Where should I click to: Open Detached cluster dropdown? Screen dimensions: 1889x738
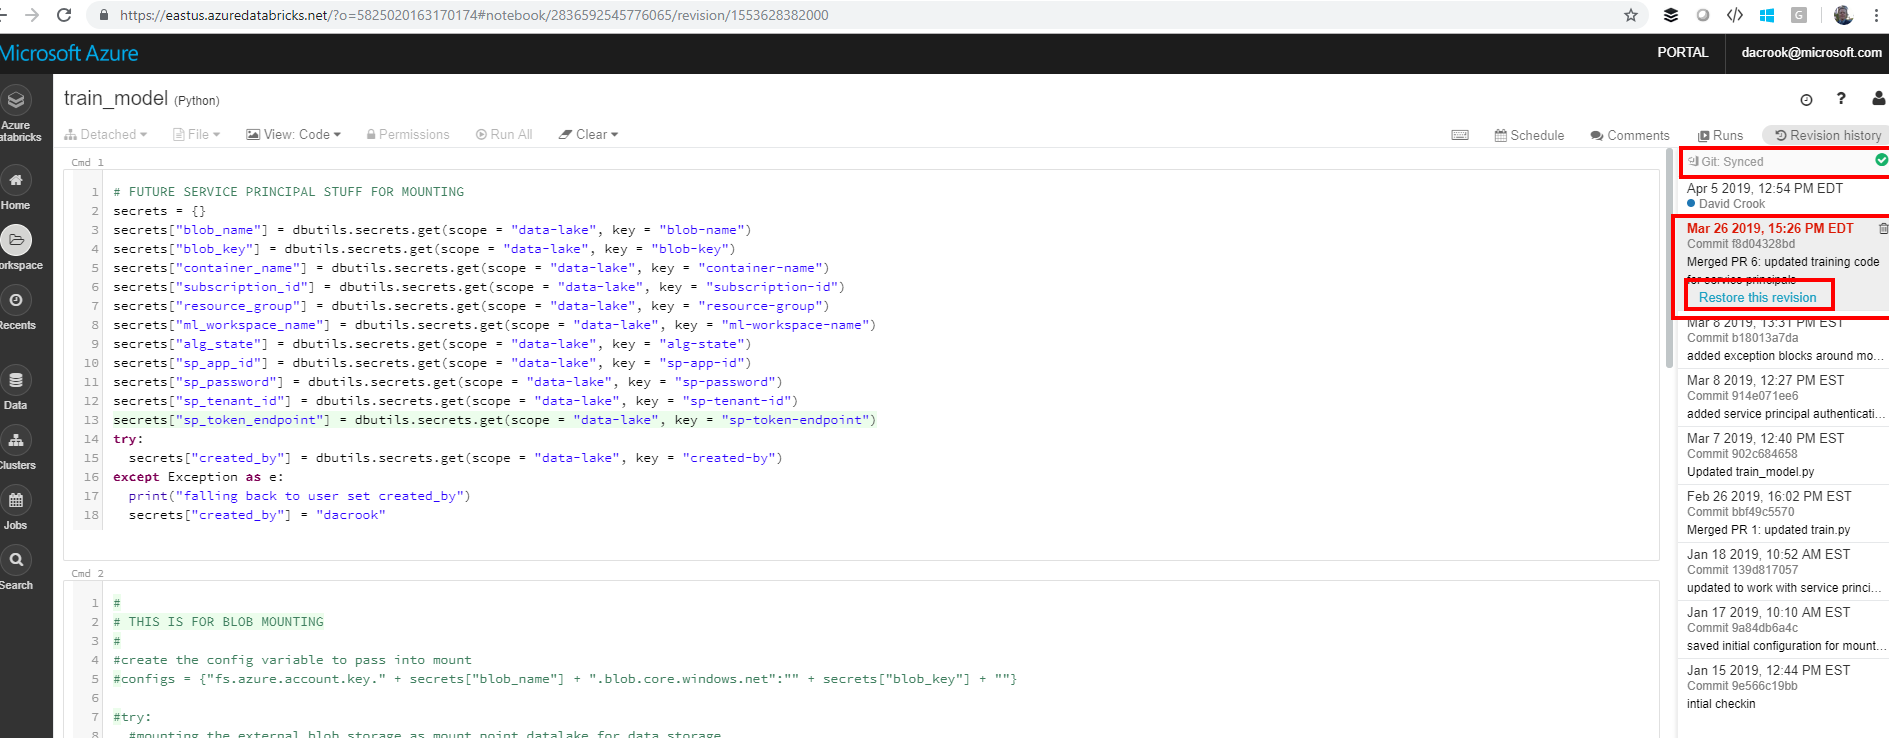coord(106,134)
